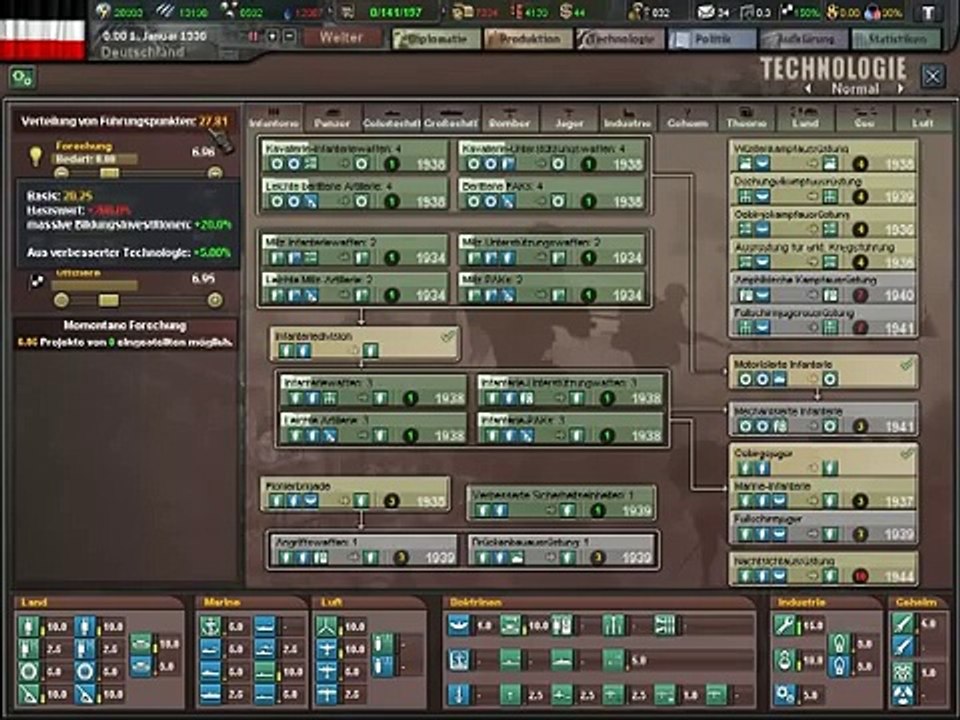The height and width of the screenshot is (720, 960).
Task: Click the Weiter button
Action: pos(342,37)
